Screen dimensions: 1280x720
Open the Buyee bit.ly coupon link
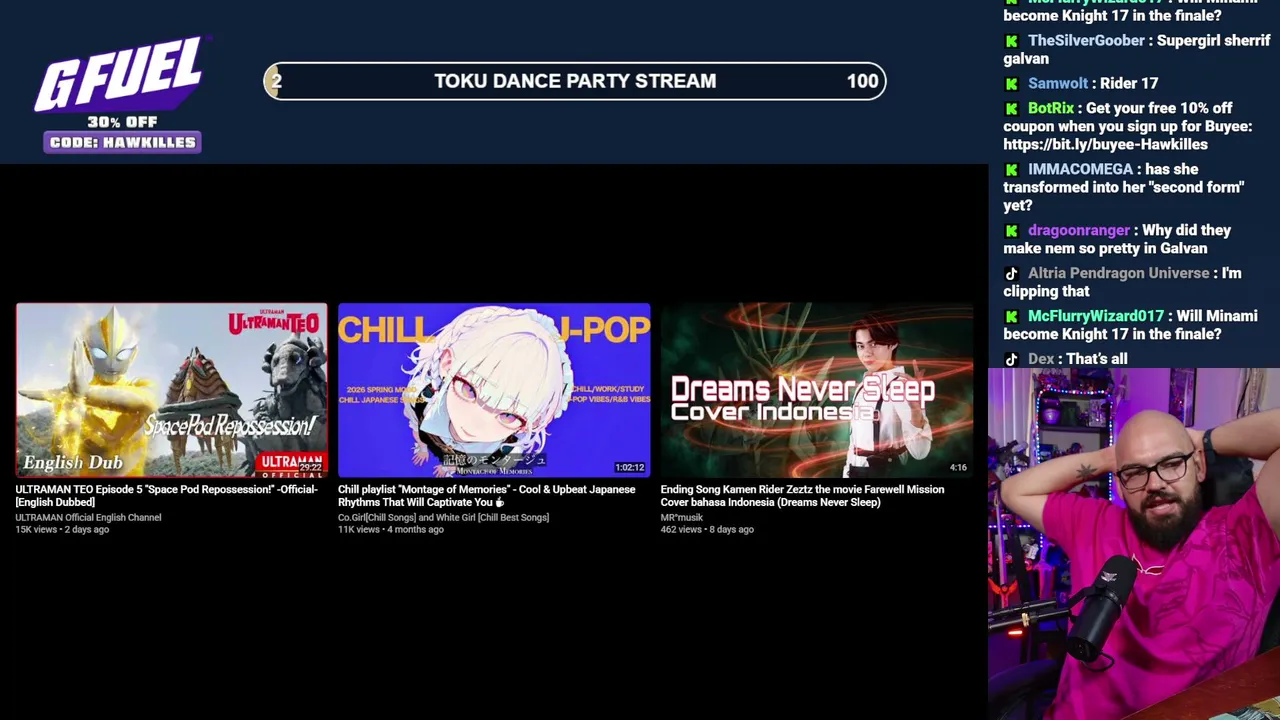pos(1105,144)
